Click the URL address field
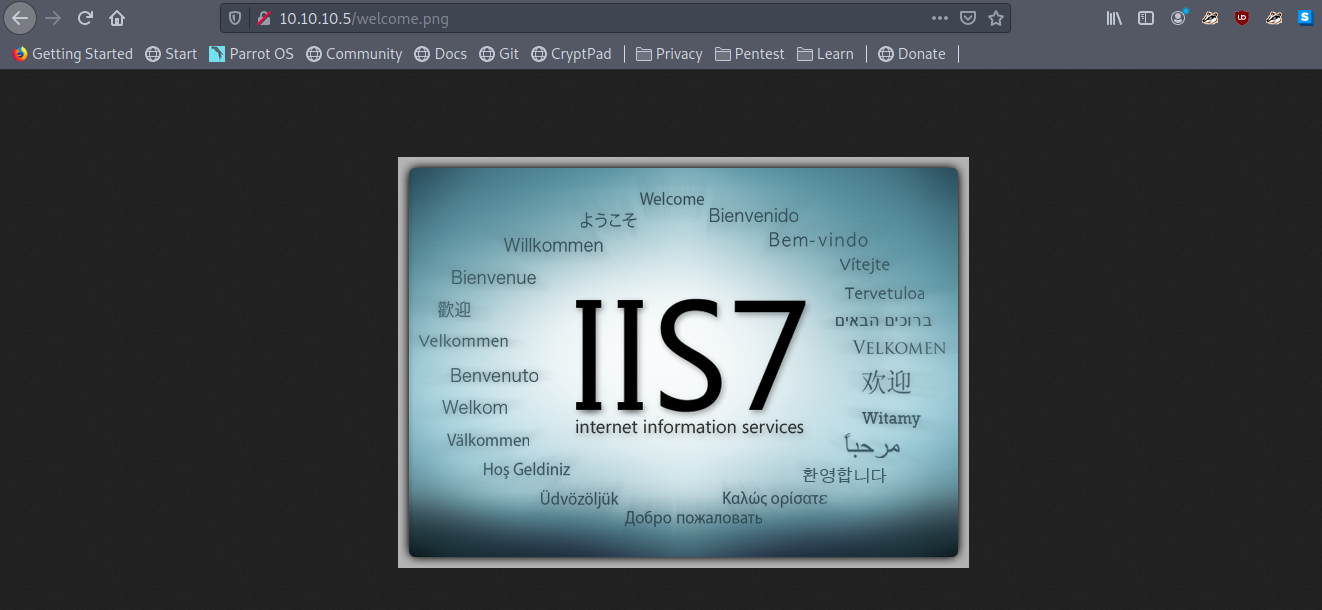This screenshot has height=610, width=1322. click(x=600, y=18)
